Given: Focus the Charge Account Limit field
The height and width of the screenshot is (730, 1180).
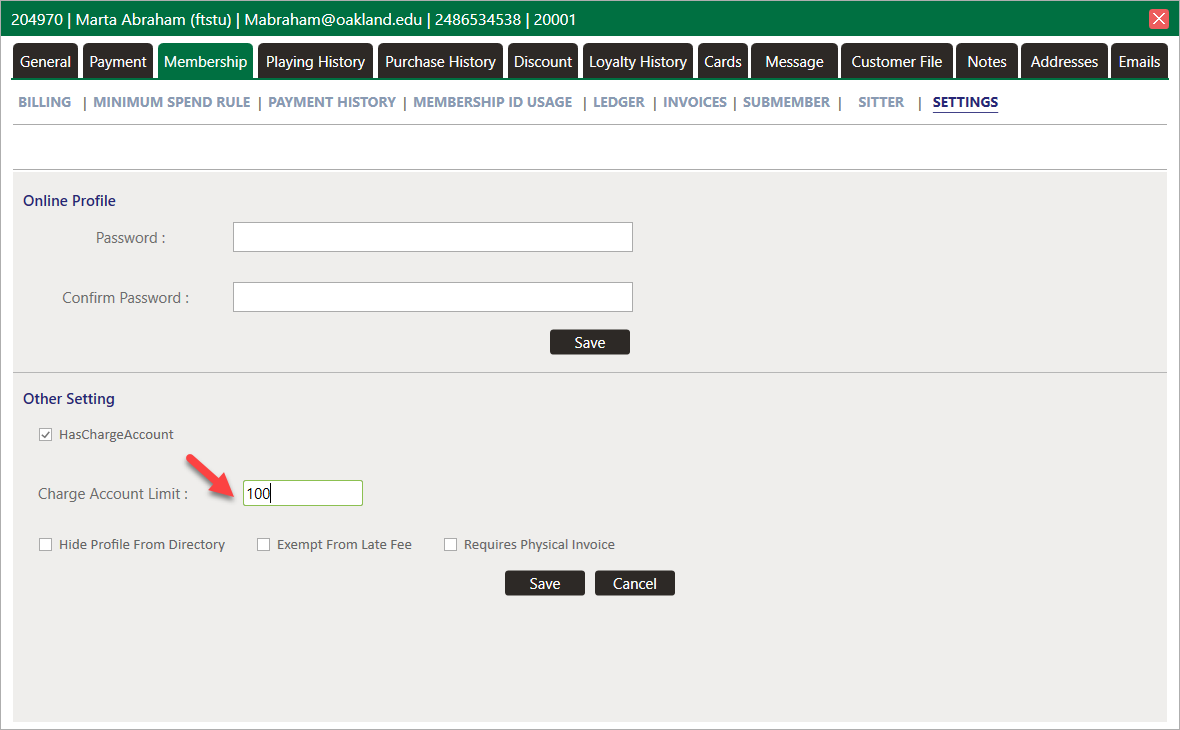Looking at the screenshot, I should coord(302,493).
